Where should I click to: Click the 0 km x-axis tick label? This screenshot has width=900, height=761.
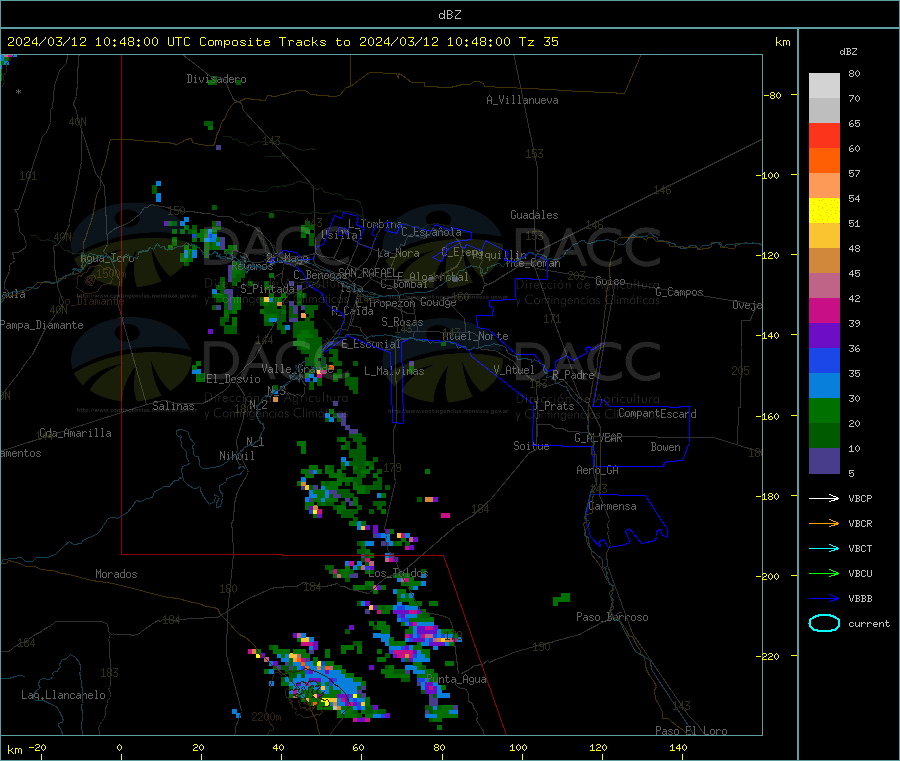[119, 748]
